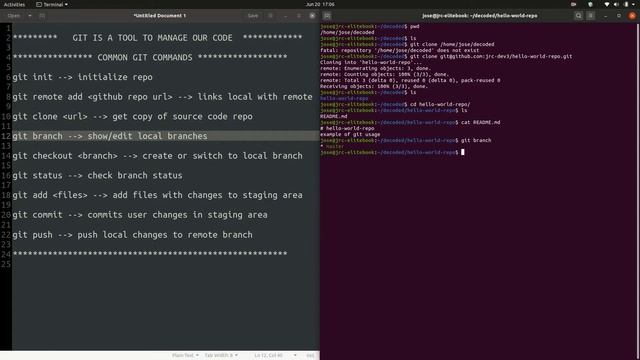Click the 'git add <files>' line
Screen dimensions: 640x360
point(158,195)
